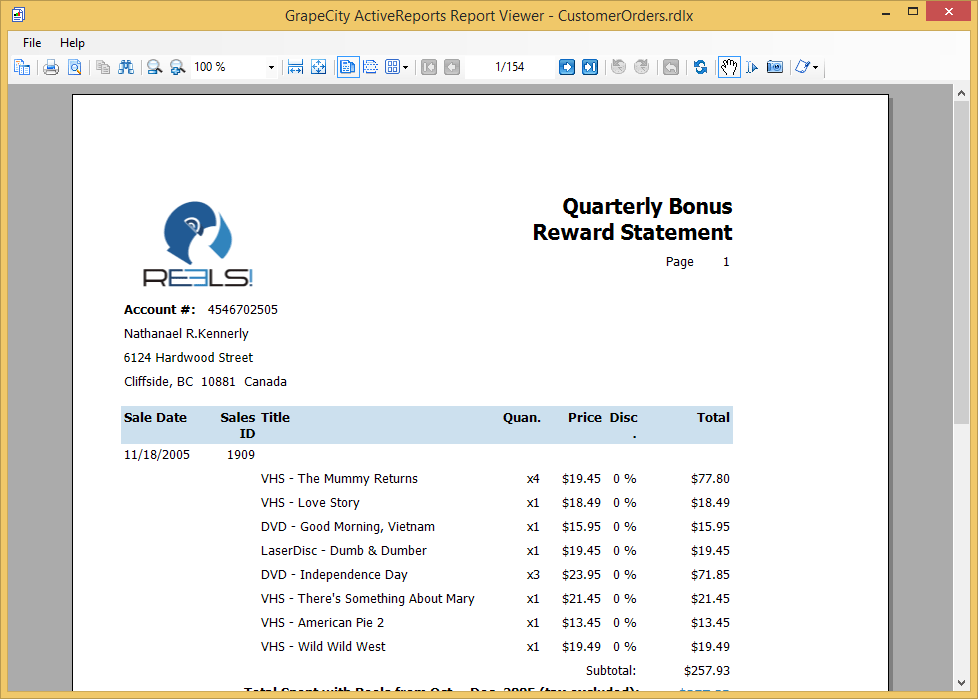Image resolution: width=978 pixels, height=699 pixels.
Task: Jump to last page
Action: (x=590, y=67)
